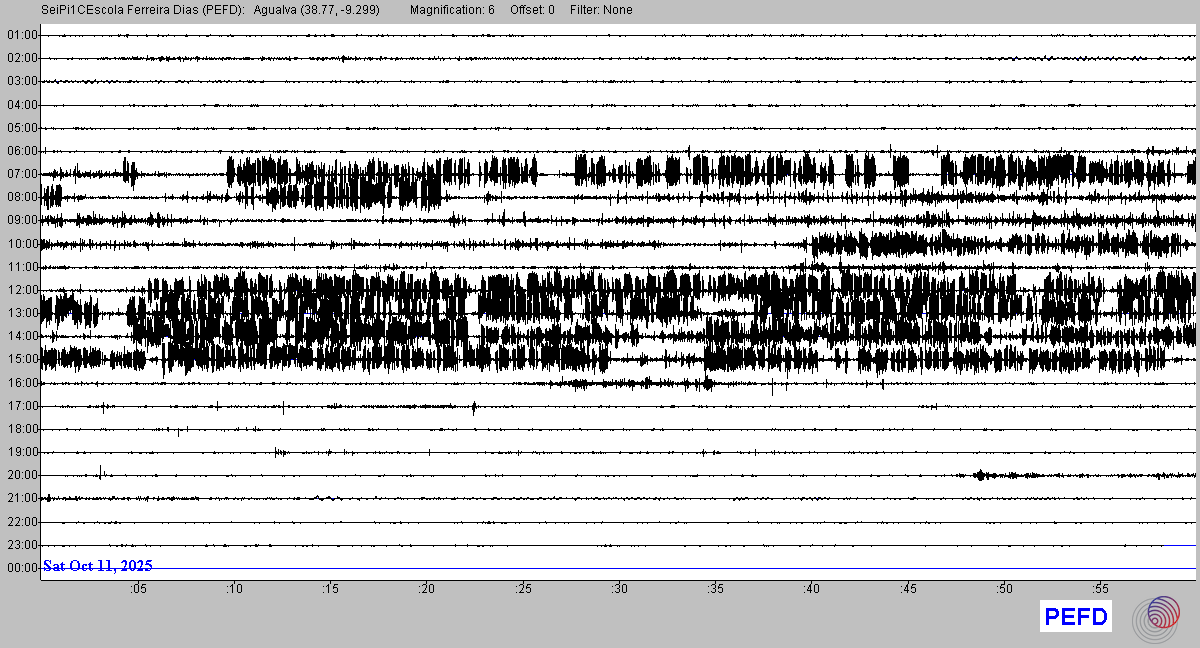Click the :15 minute axis label

tap(330, 588)
